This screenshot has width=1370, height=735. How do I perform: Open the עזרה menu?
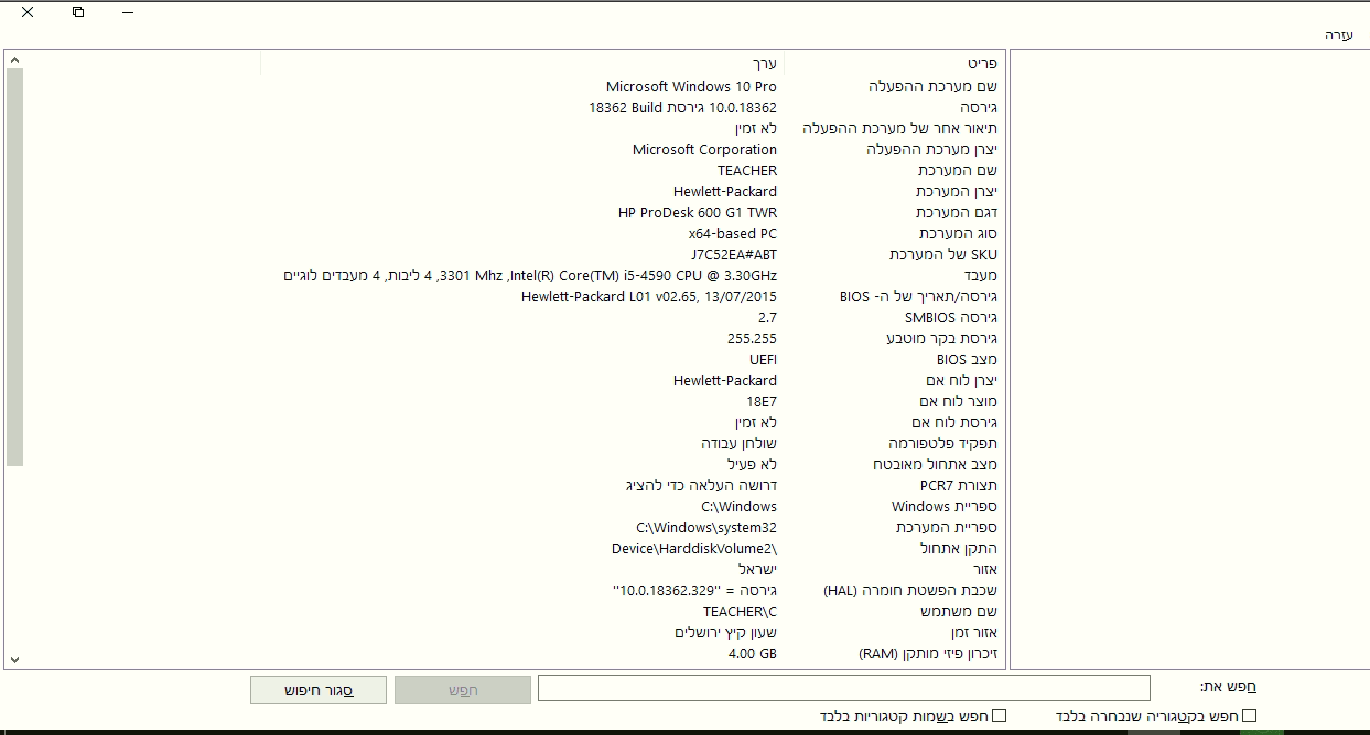pyautogui.click(x=1338, y=35)
